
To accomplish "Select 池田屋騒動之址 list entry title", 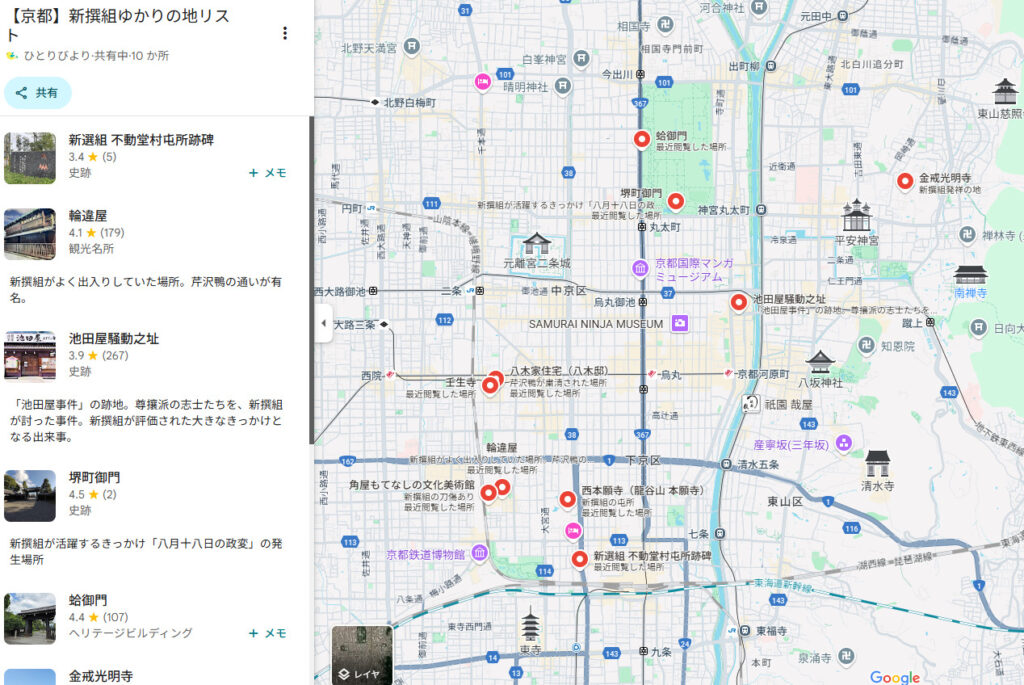I will point(114,338).
